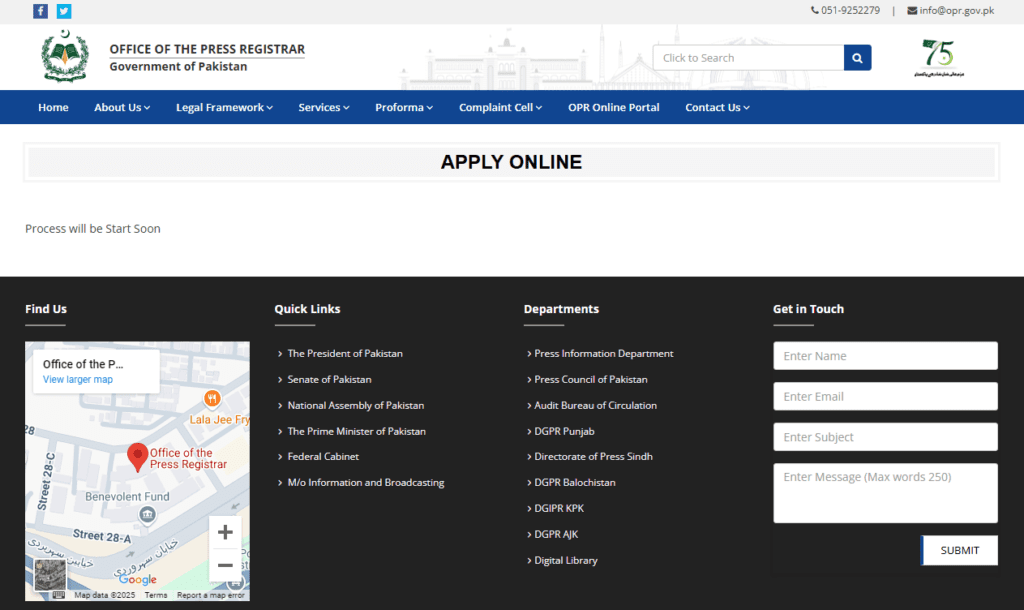Open the Senate of Pakistan link
The width and height of the screenshot is (1024, 610).
pyautogui.click(x=329, y=379)
